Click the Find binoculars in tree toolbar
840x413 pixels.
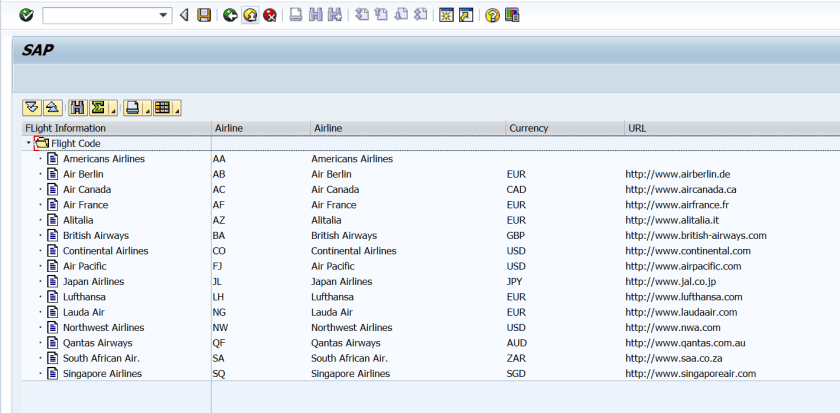(78, 108)
